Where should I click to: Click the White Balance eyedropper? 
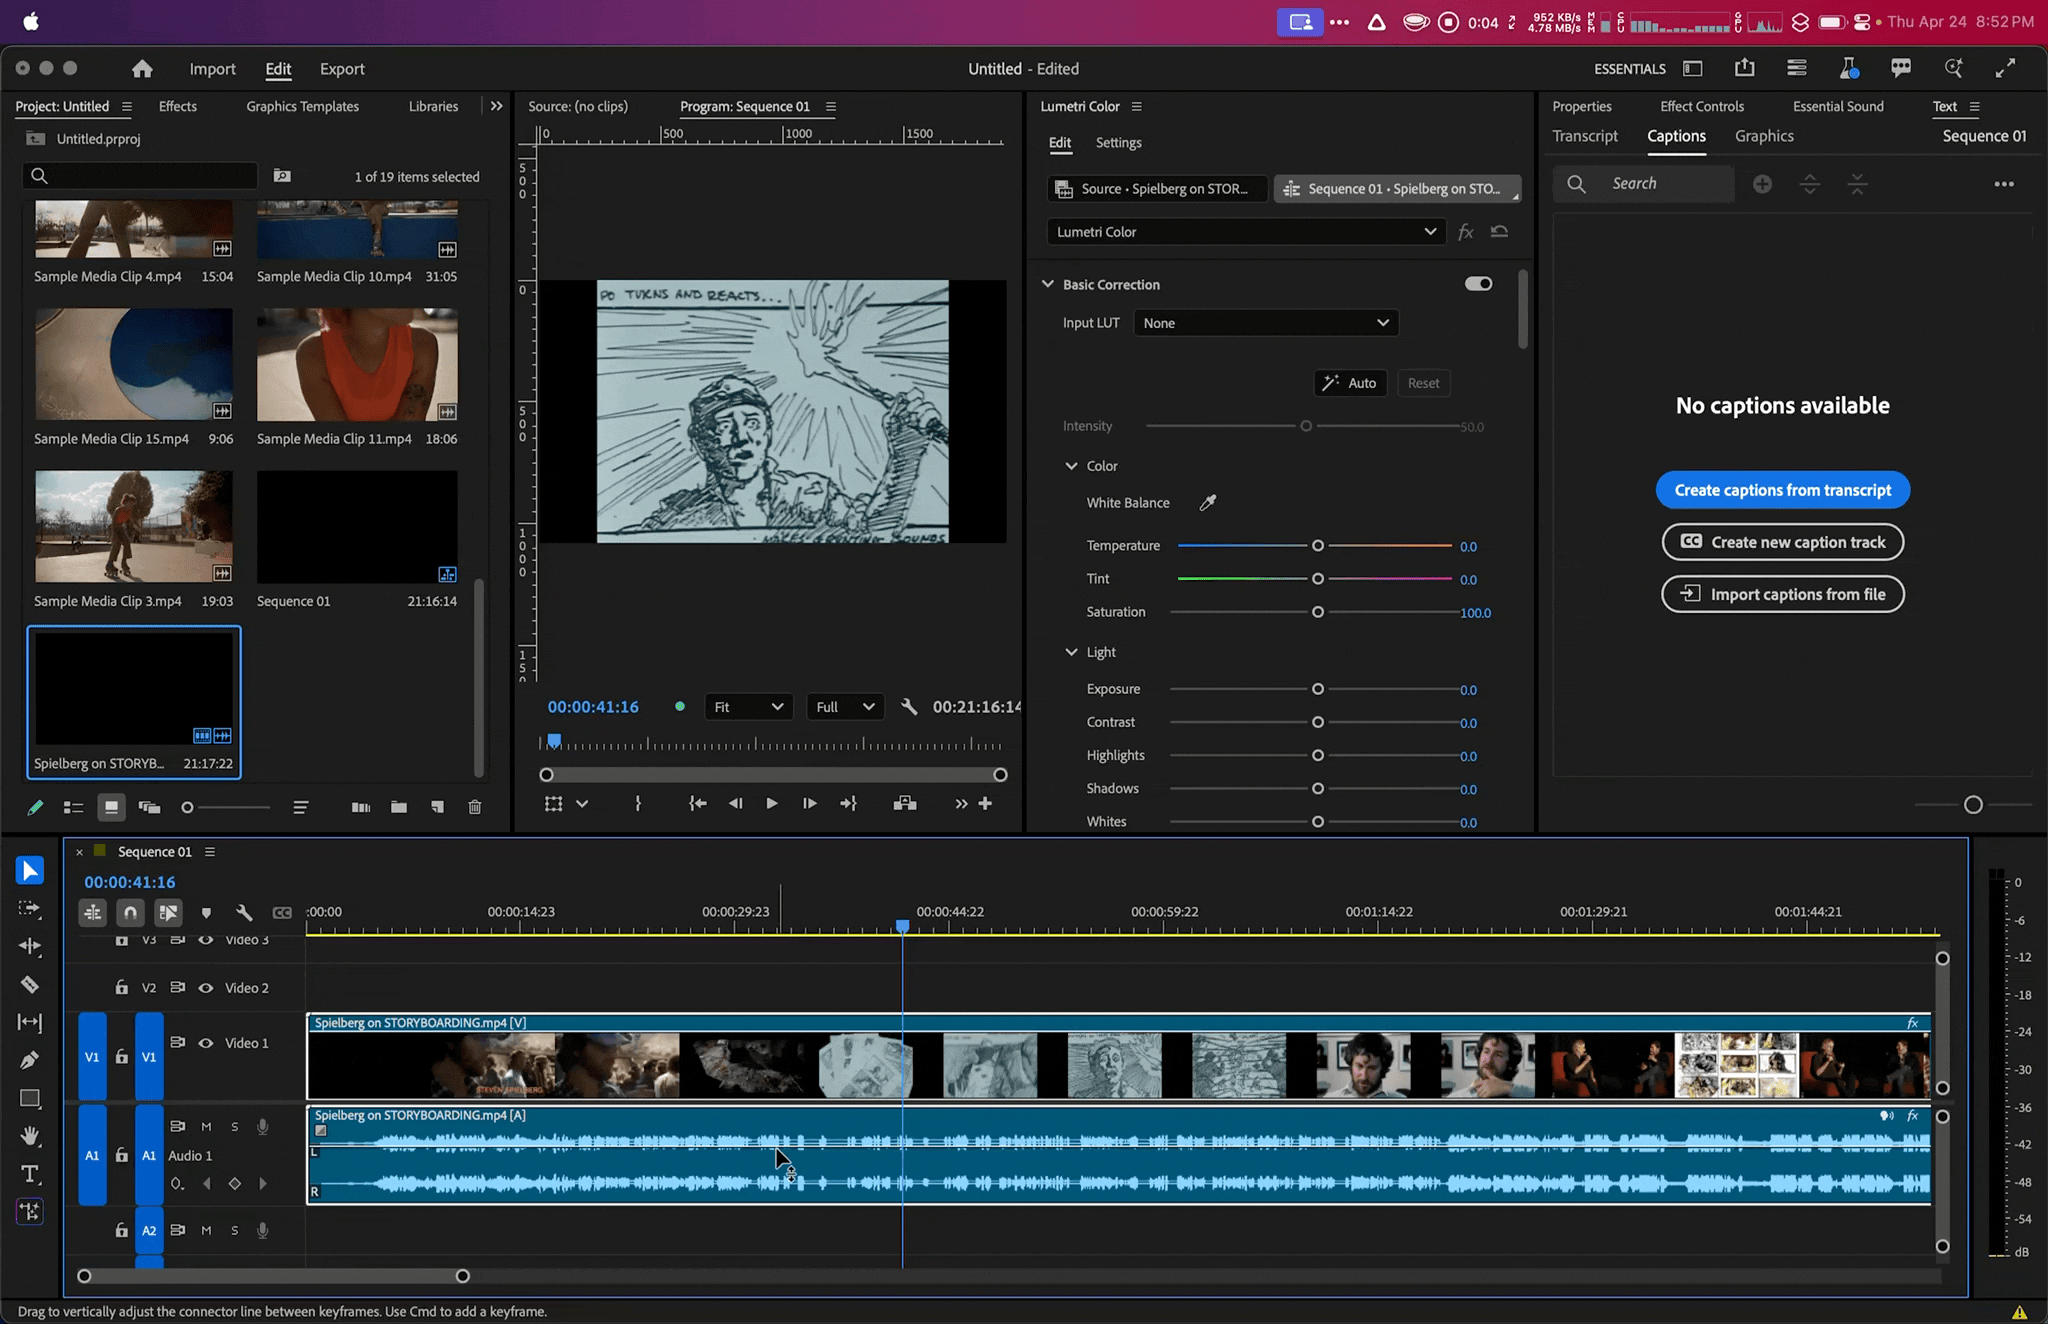(1208, 503)
